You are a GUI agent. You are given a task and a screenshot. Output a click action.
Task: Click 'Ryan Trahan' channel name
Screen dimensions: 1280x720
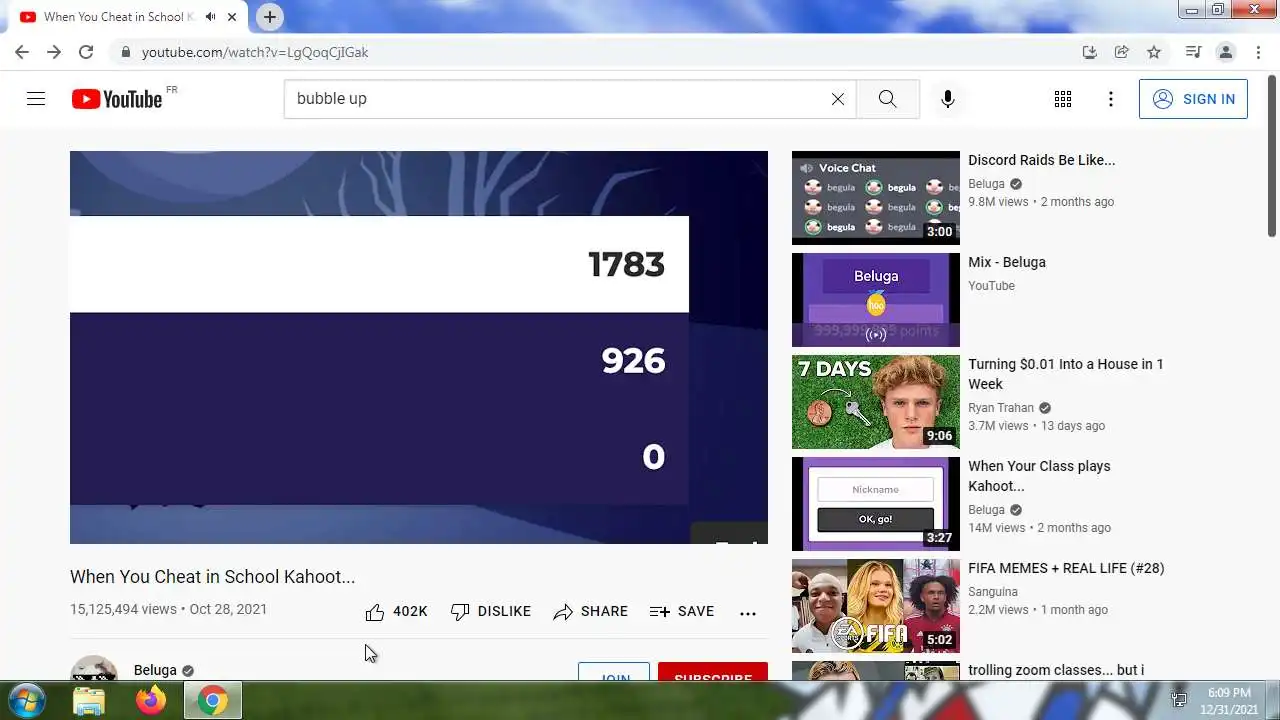pos(1001,408)
